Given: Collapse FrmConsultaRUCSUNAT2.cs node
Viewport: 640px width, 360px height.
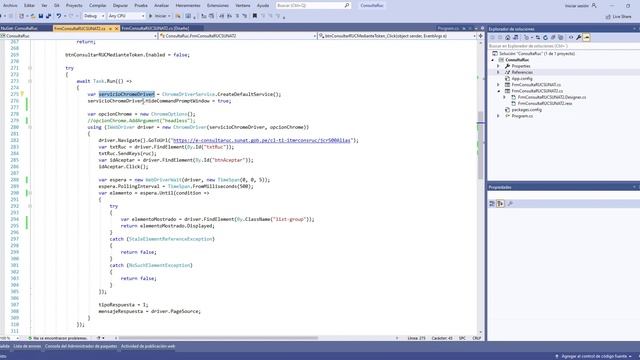Looking at the screenshot, I should pos(498,91).
